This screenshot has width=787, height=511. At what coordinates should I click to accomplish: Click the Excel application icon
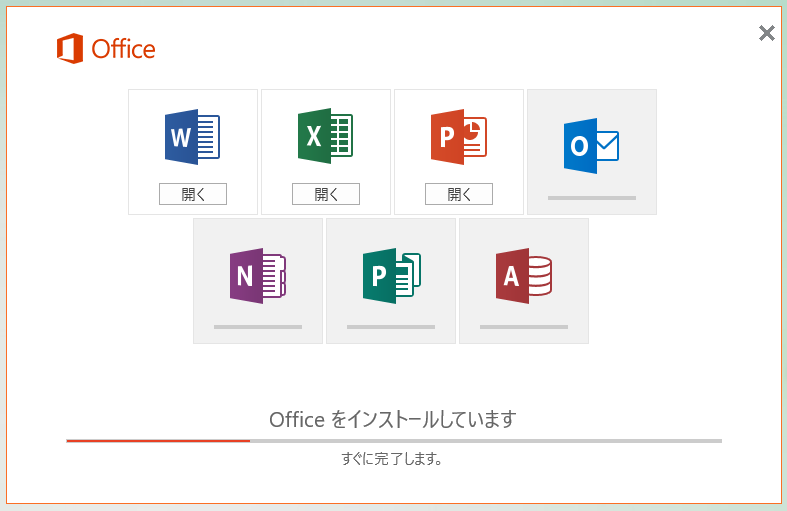point(326,136)
